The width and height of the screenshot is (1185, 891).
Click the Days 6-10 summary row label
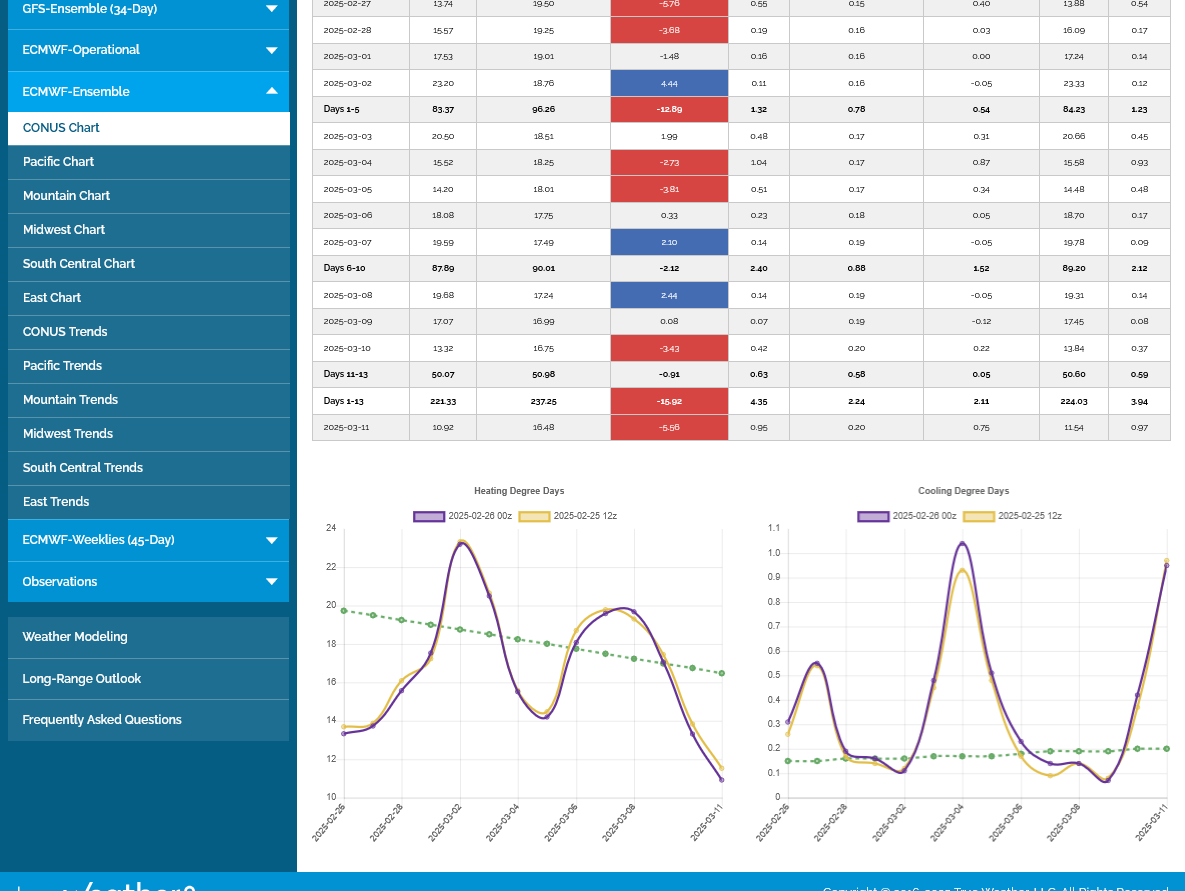tap(344, 268)
